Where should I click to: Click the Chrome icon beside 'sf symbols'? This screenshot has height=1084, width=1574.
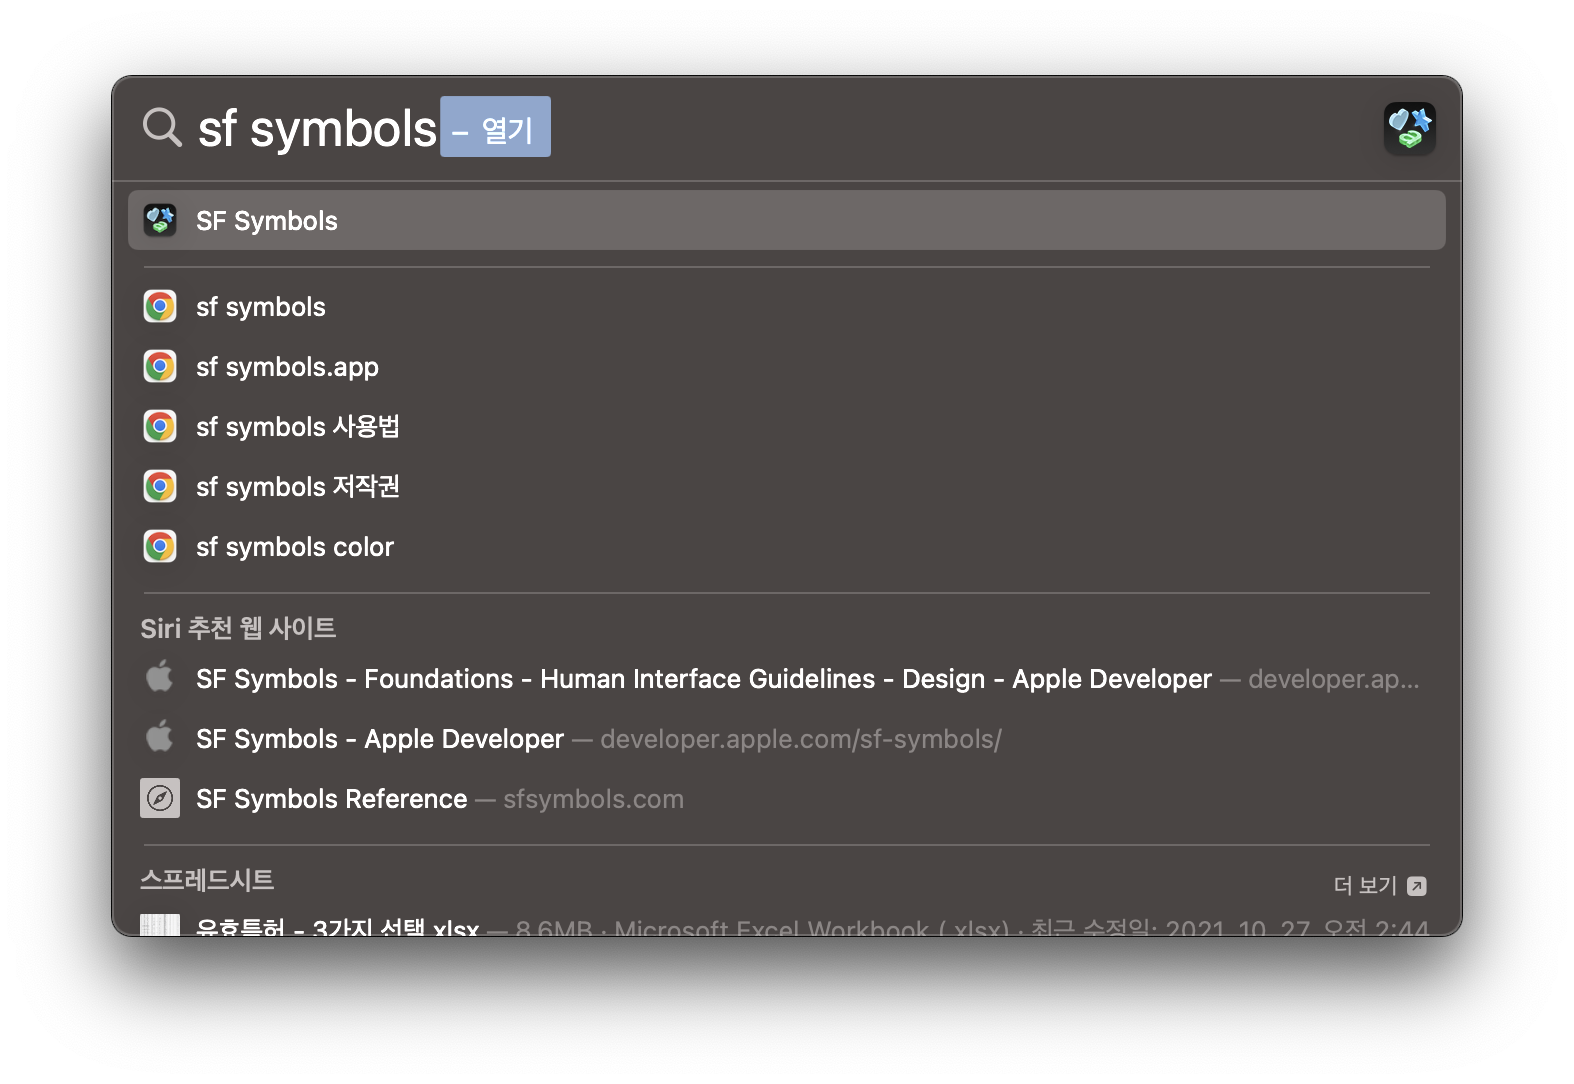click(160, 306)
